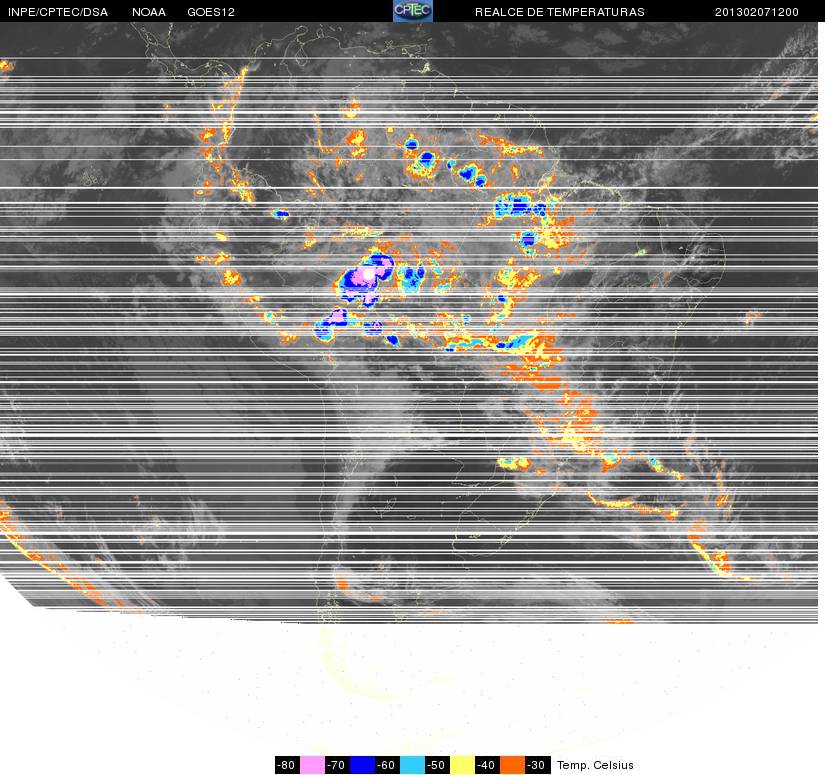Screen dimensions: 825x775
Task: Click the GOES12 satellite label
Action: tap(211, 12)
